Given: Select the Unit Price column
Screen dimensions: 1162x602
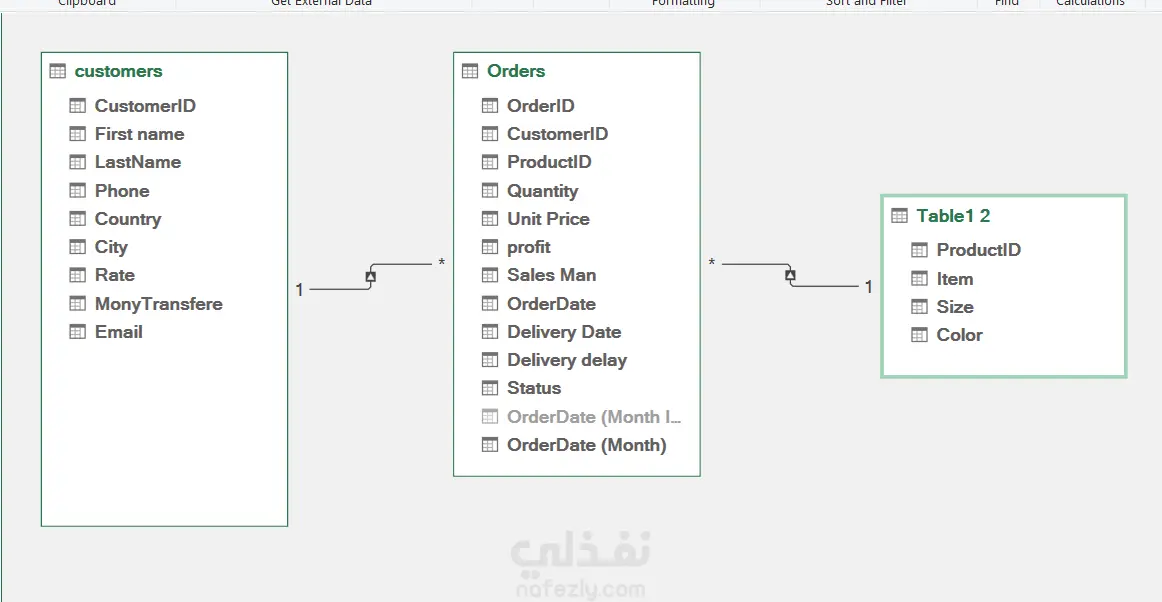Looking at the screenshot, I should coord(548,219).
